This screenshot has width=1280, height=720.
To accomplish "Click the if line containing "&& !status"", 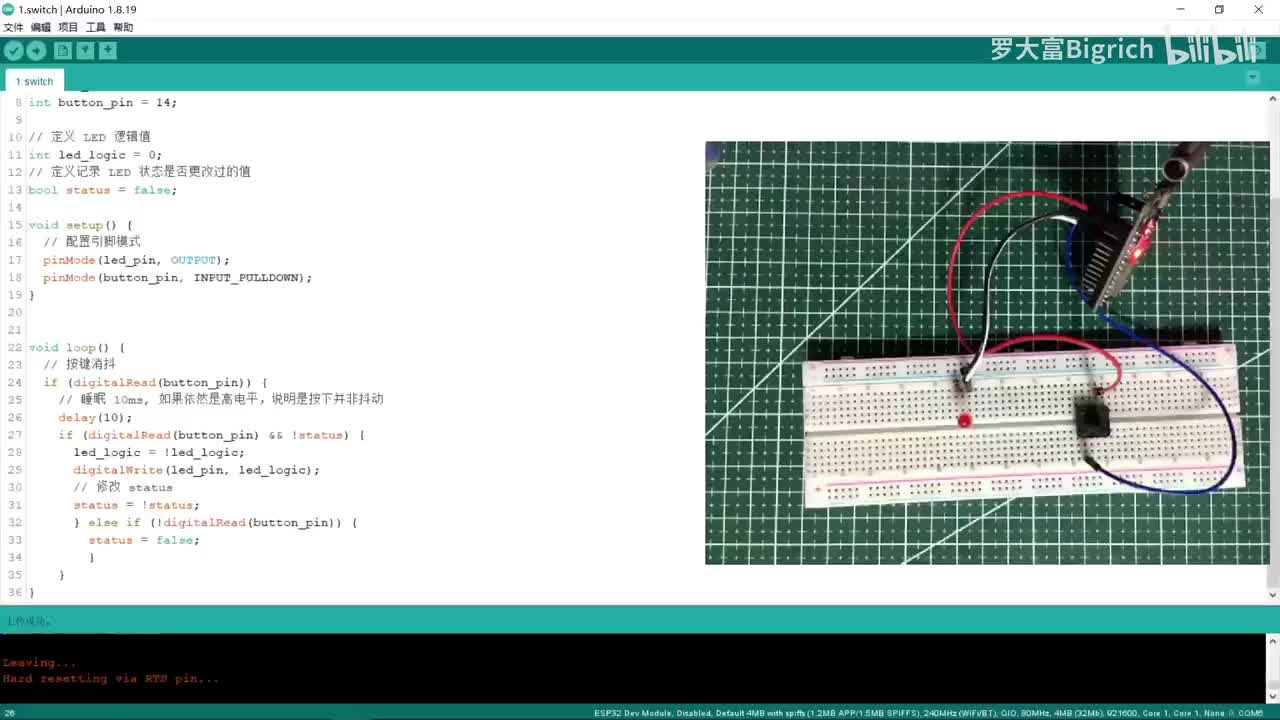I will [211, 435].
